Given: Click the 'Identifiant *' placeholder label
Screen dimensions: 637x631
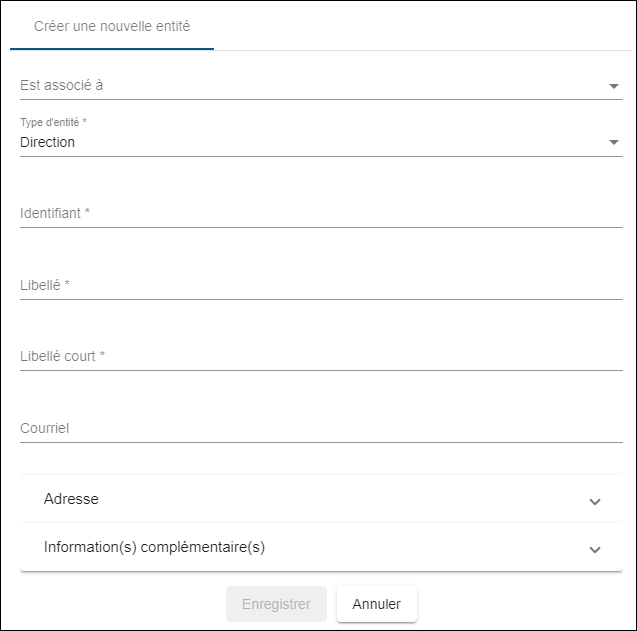Looking at the screenshot, I should [x=55, y=213].
